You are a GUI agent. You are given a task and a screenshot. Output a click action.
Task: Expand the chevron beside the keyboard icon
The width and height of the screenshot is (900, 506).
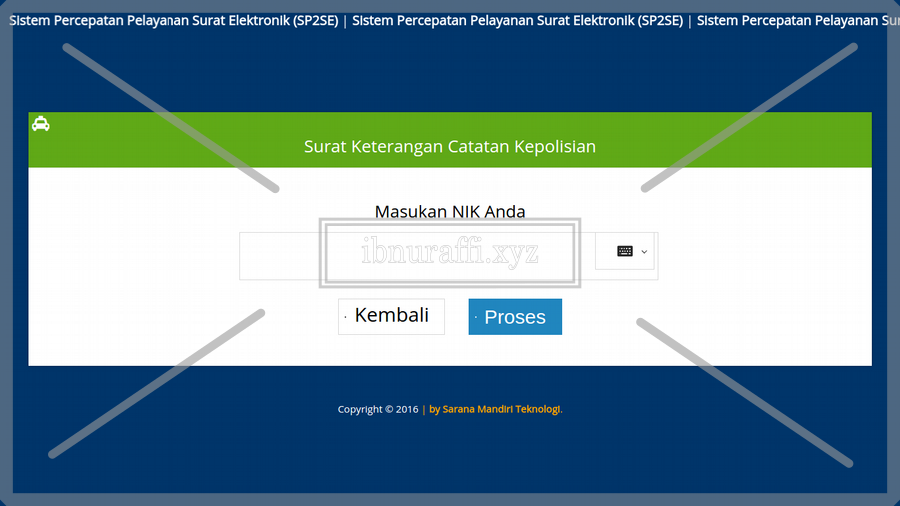click(644, 252)
